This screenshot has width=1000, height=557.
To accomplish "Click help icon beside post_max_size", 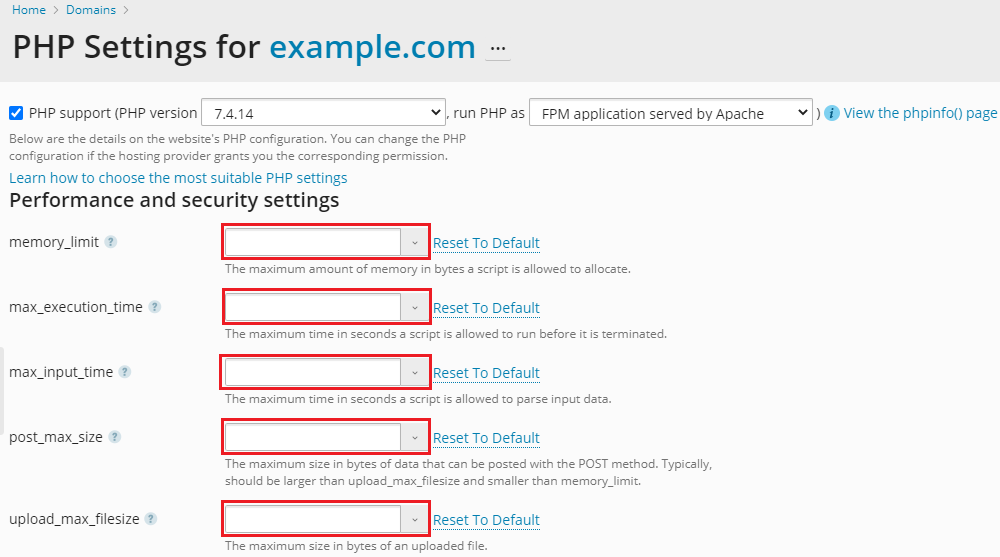I will pyautogui.click(x=115, y=437).
